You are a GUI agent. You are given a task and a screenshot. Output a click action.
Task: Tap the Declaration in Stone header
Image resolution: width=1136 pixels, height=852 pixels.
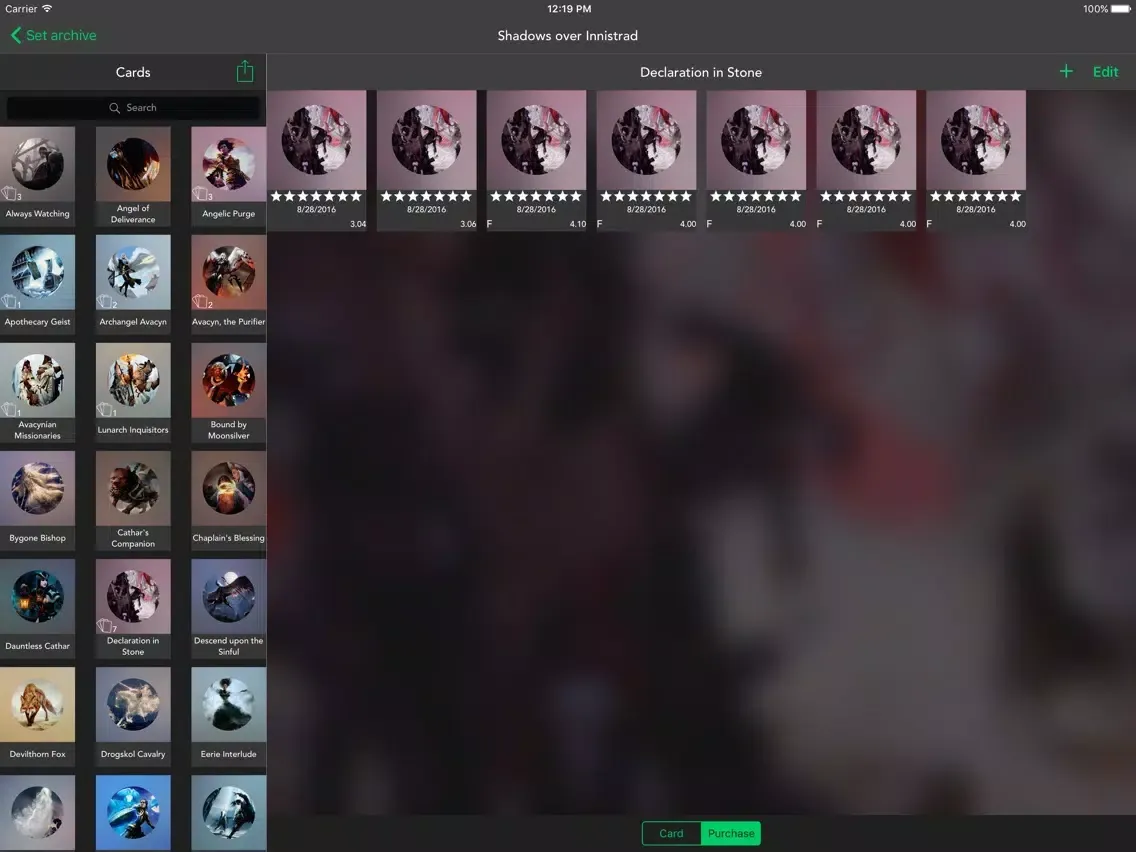coord(701,72)
